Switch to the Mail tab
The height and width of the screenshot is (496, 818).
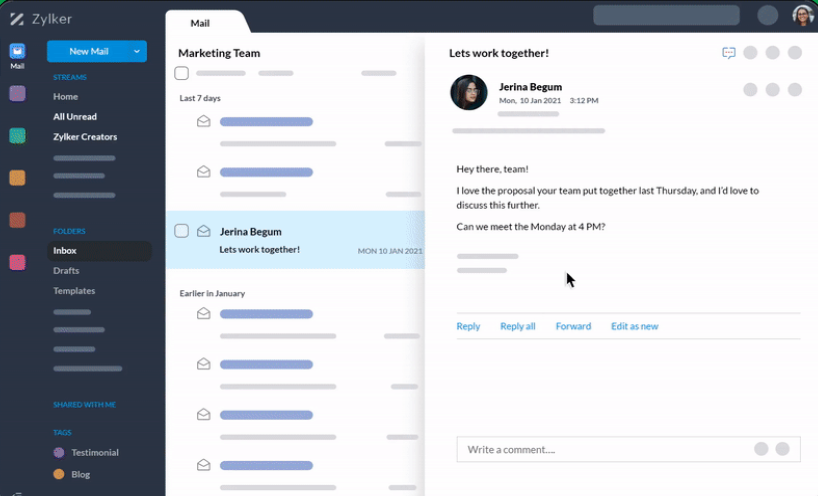coord(200,23)
